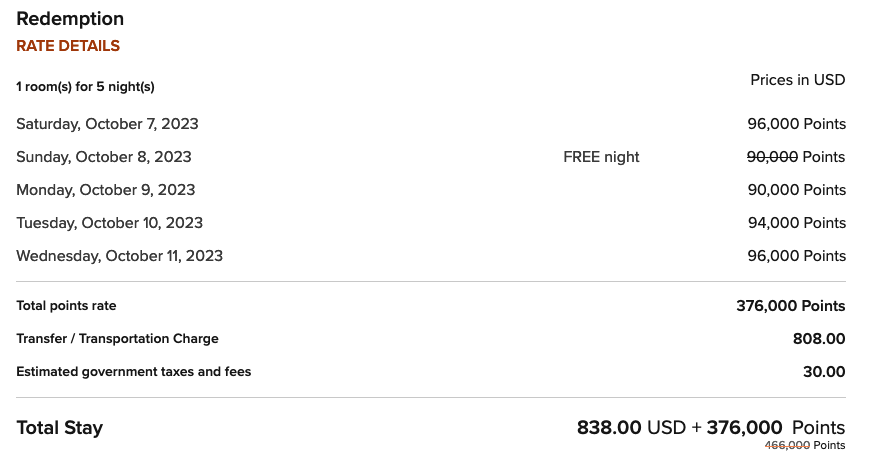Select the 1 room(s) for 5 night(s) text

tap(85, 87)
